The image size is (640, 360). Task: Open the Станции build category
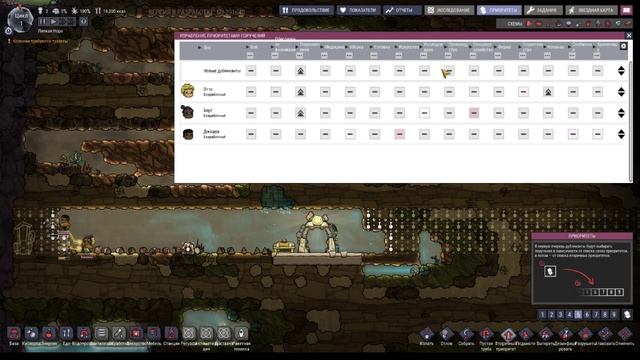pyautogui.click(x=171, y=333)
